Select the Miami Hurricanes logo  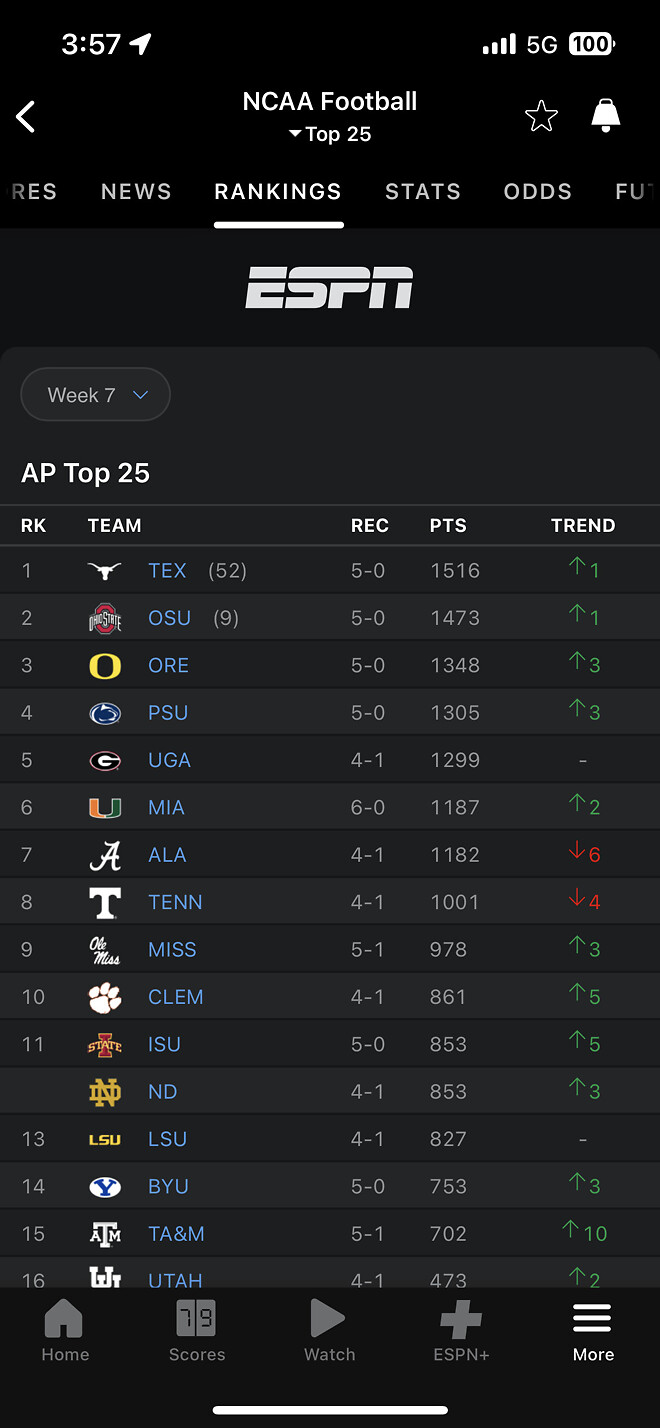(105, 807)
